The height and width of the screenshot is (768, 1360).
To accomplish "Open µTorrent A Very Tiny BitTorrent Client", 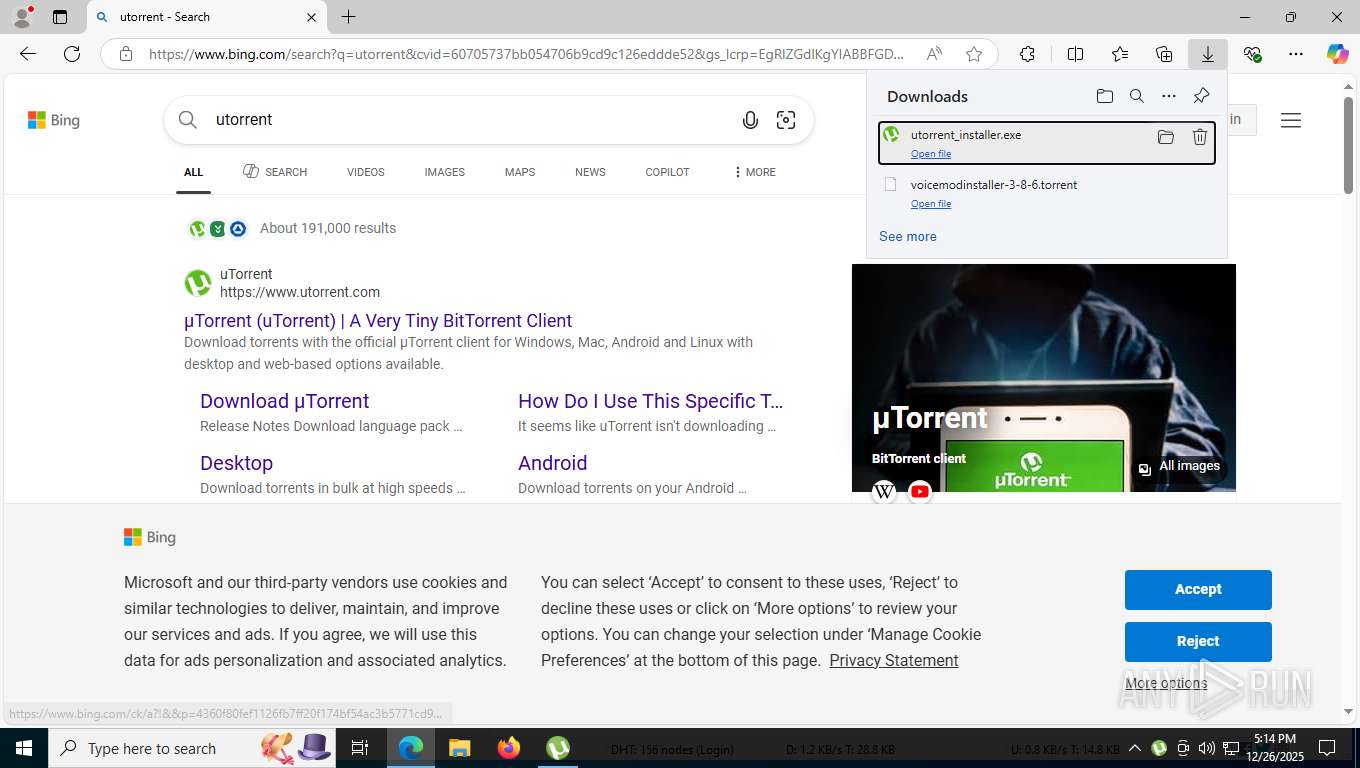I will point(378,321).
